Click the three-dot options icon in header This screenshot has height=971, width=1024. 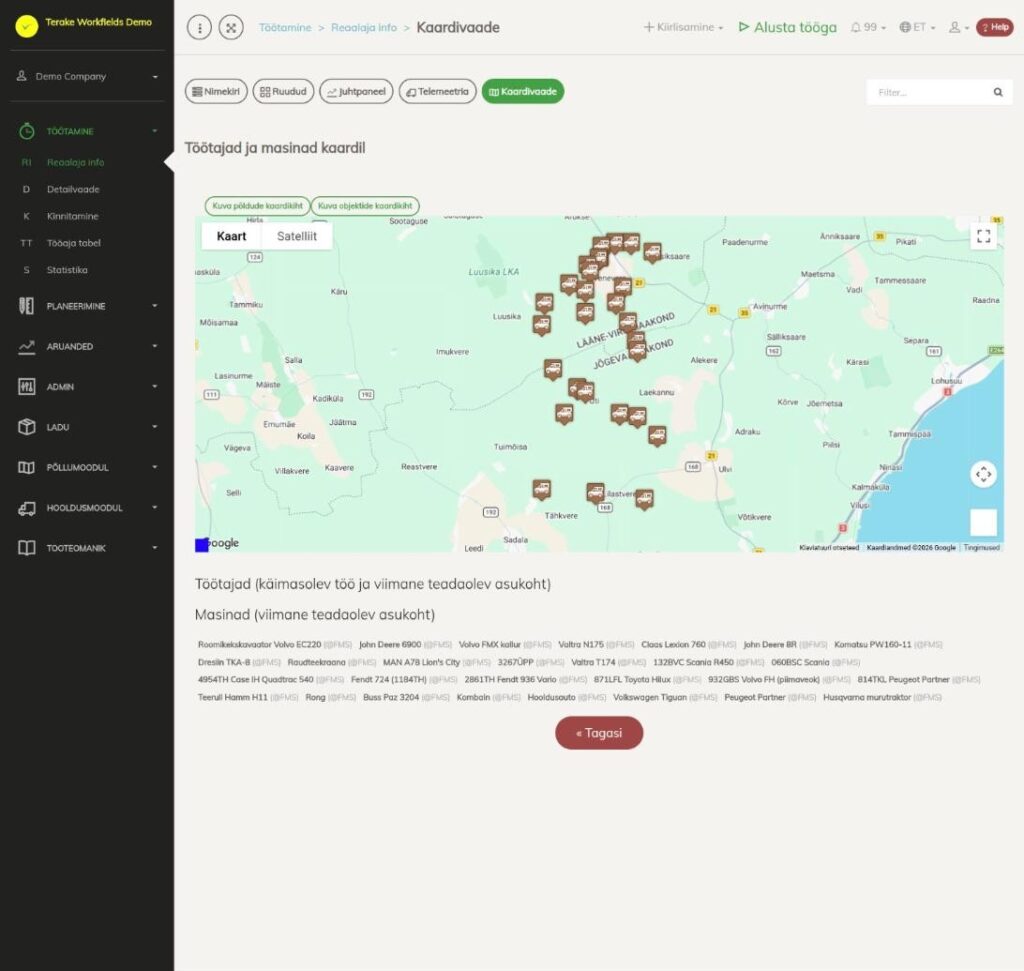coord(199,27)
